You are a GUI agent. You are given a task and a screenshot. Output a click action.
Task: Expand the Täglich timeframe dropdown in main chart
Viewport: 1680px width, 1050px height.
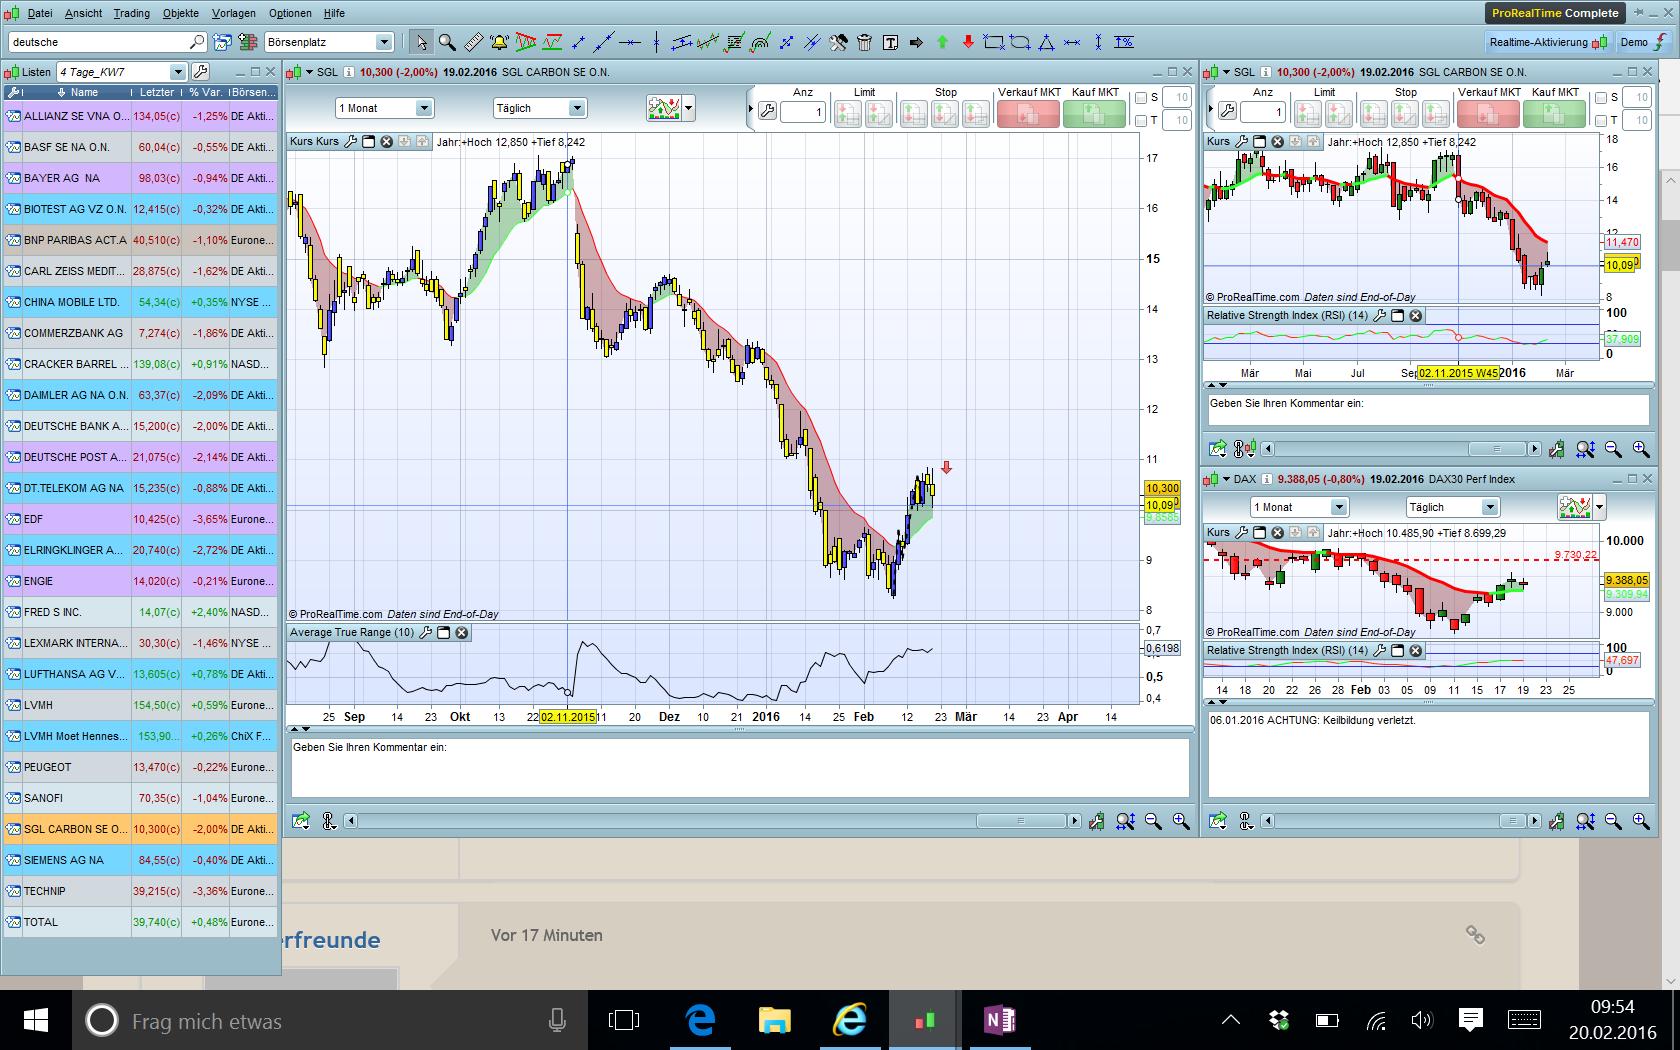(577, 108)
